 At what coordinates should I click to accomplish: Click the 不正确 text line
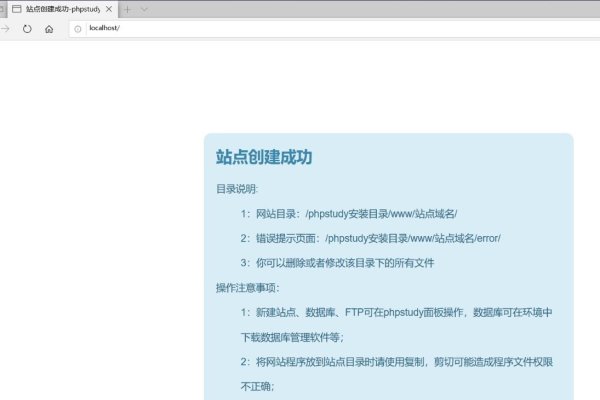(258, 387)
